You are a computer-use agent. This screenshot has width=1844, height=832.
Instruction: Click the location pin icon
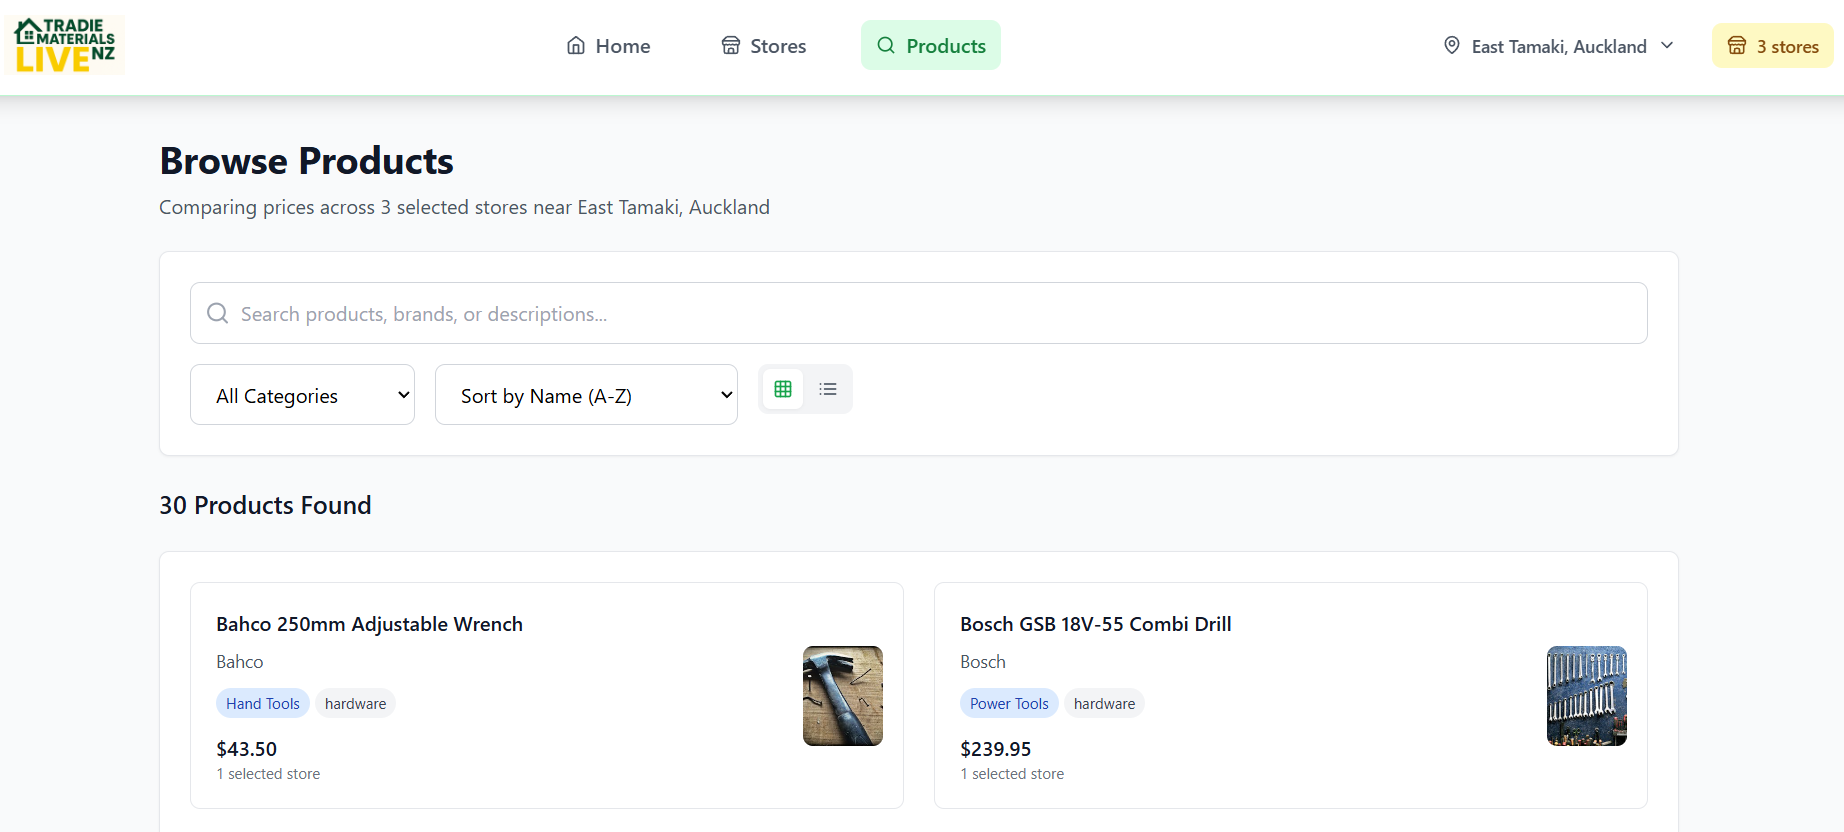[x=1452, y=46]
